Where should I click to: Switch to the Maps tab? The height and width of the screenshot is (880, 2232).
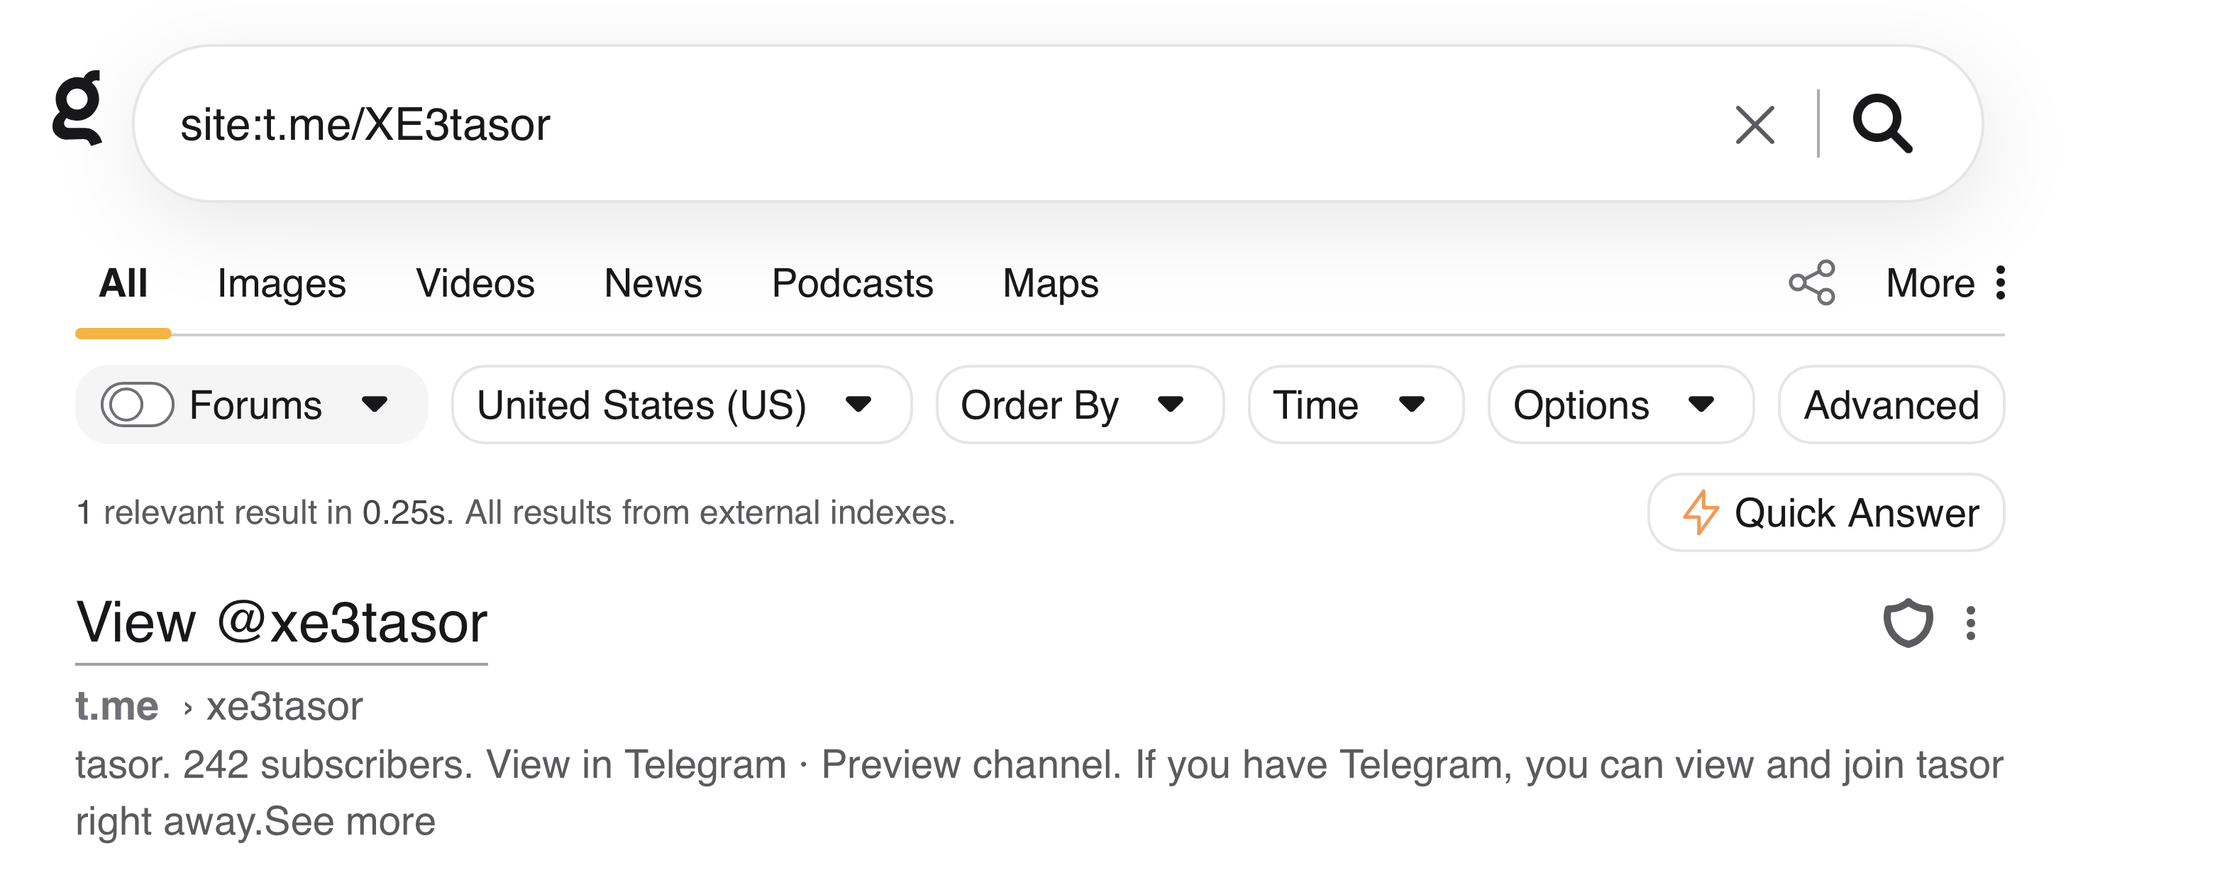coord(1050,284)
